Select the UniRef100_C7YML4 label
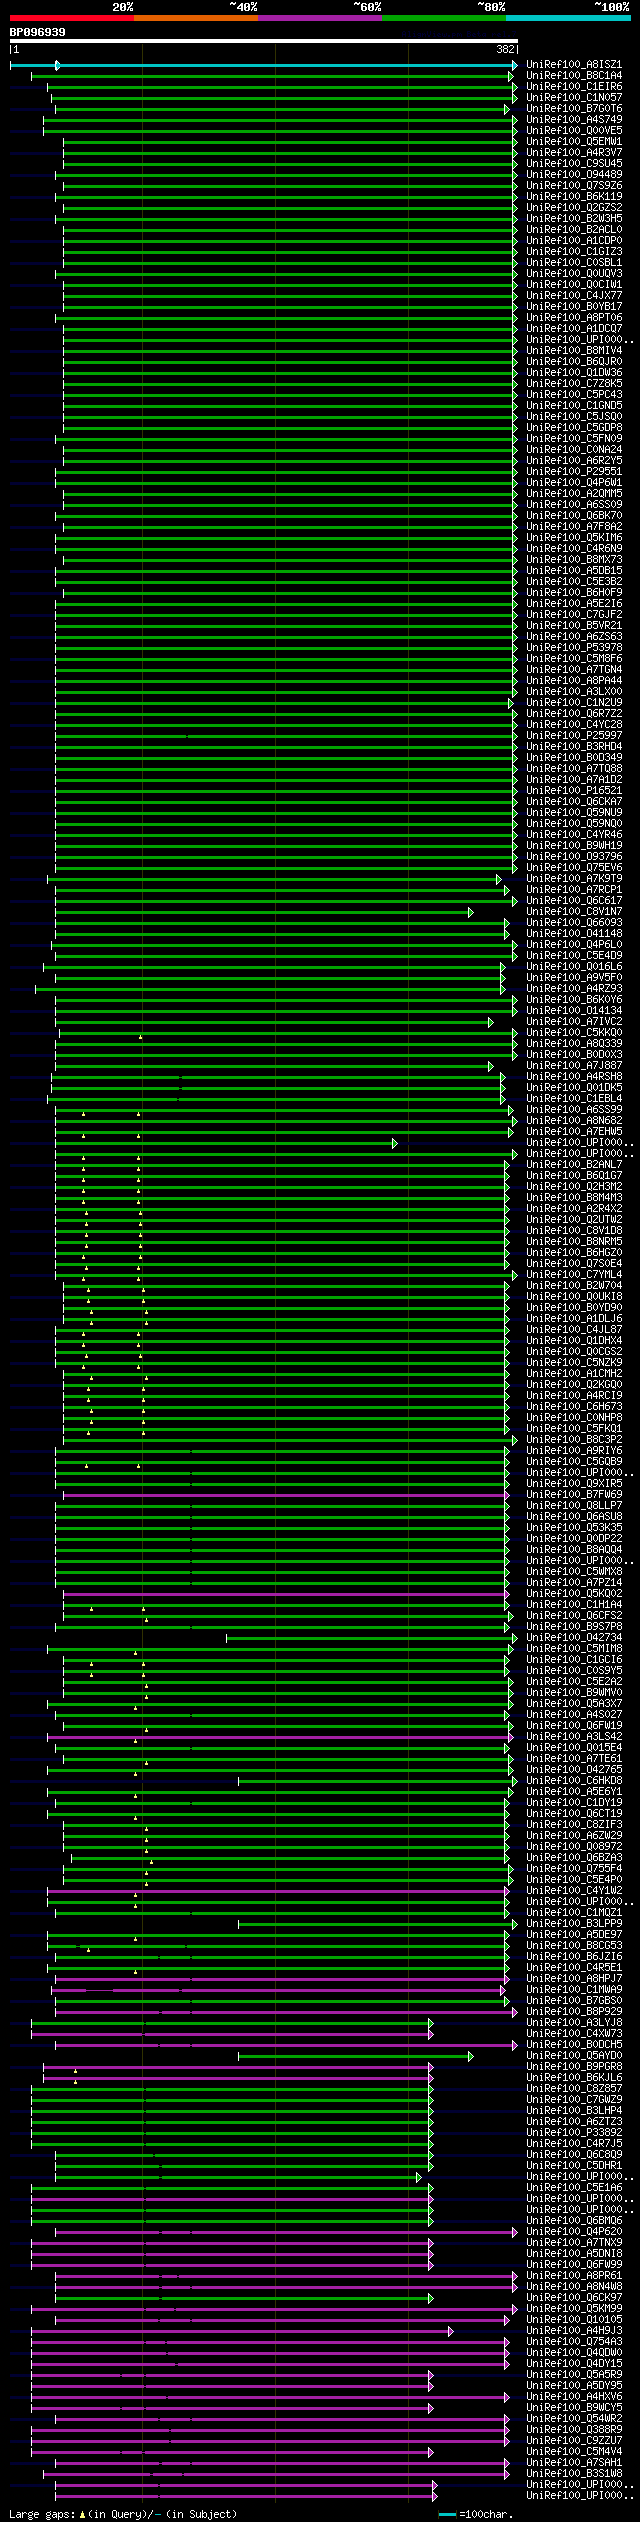640x2522 pixels. [574, 1275]
